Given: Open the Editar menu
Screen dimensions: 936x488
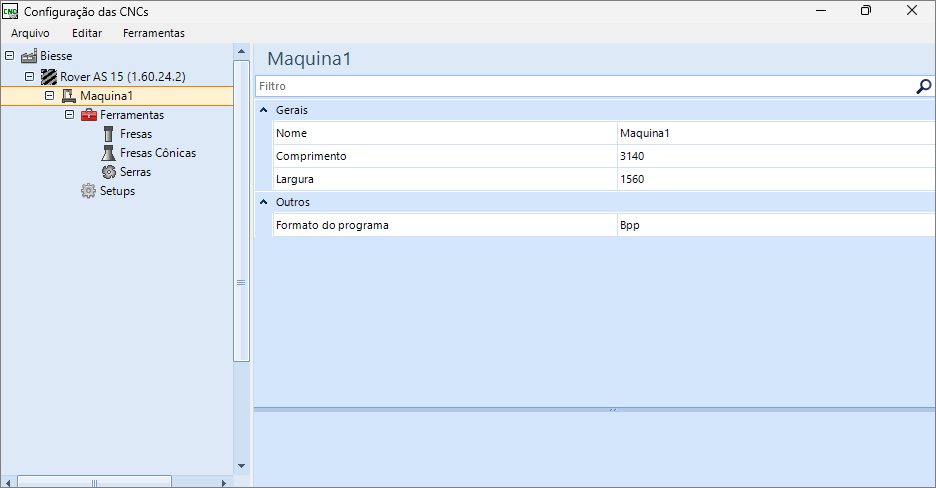Looking at the screenshot, I should click(87, 33).
